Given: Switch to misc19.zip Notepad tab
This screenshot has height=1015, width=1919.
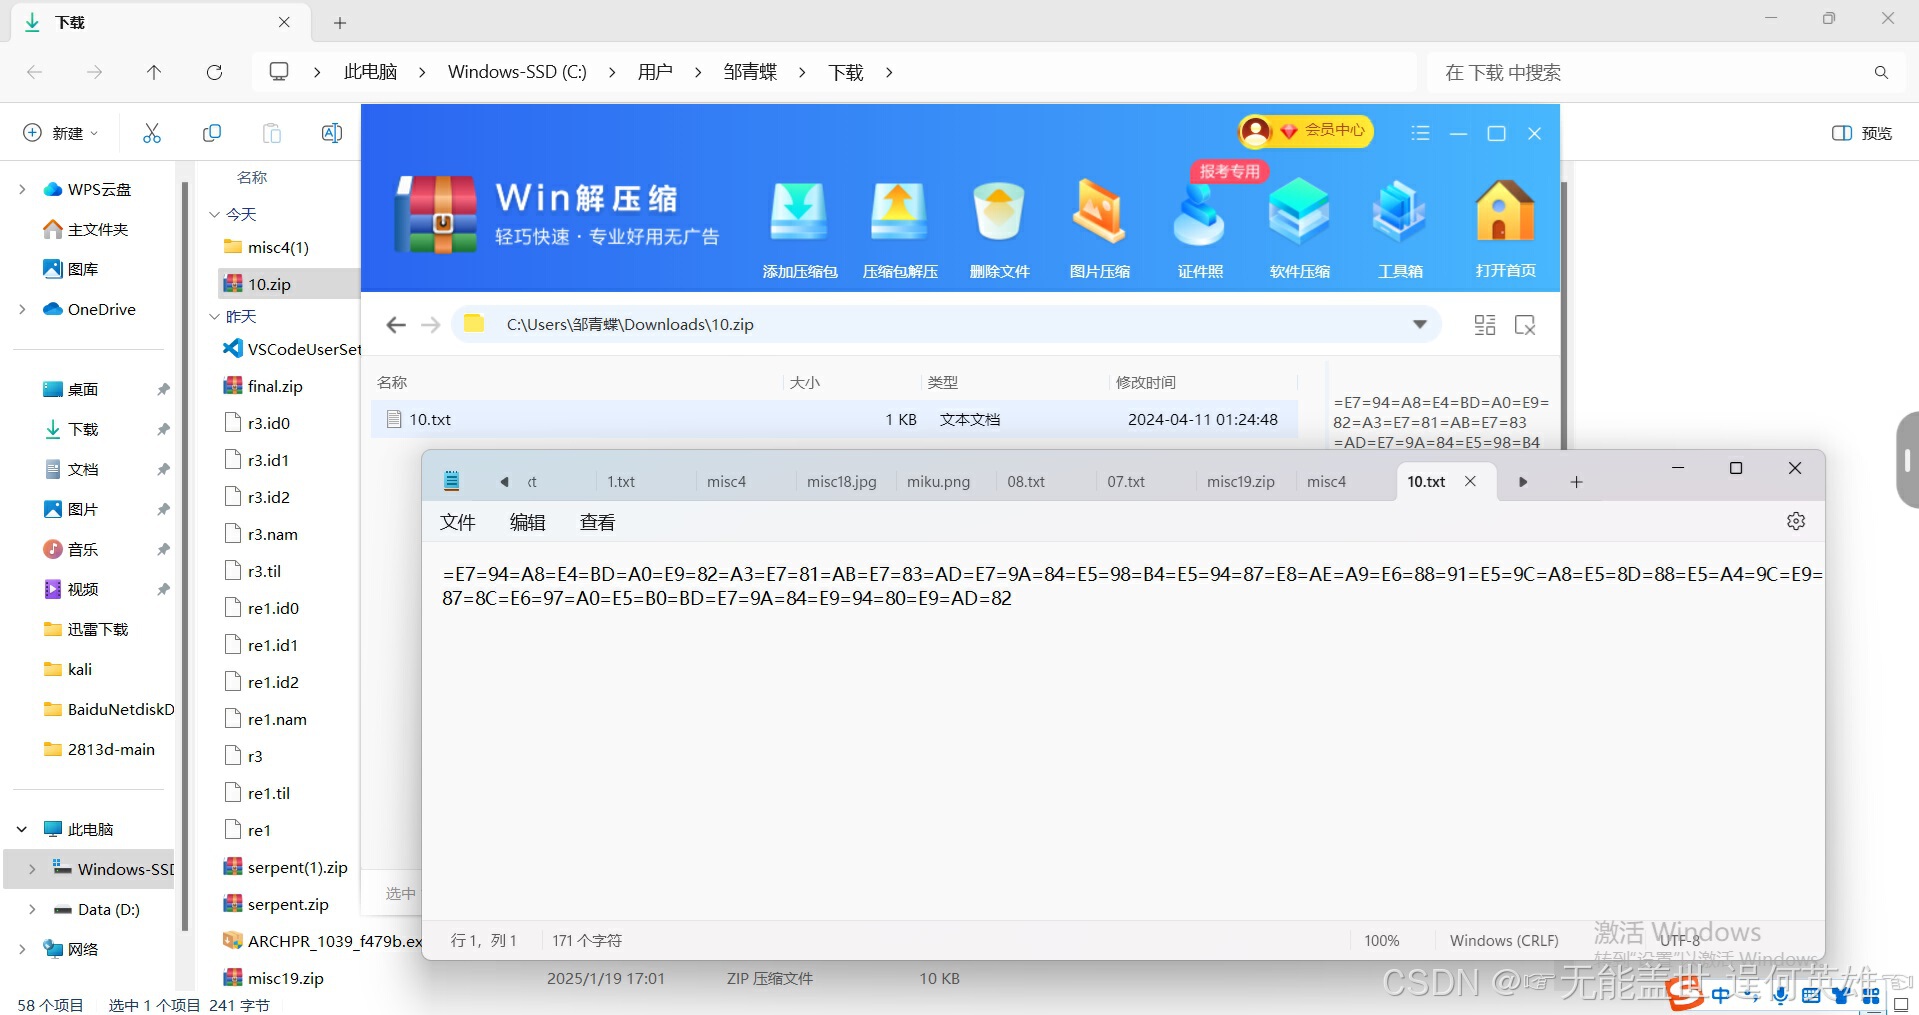Looking at the screenshot, I should click(1241, 482).
